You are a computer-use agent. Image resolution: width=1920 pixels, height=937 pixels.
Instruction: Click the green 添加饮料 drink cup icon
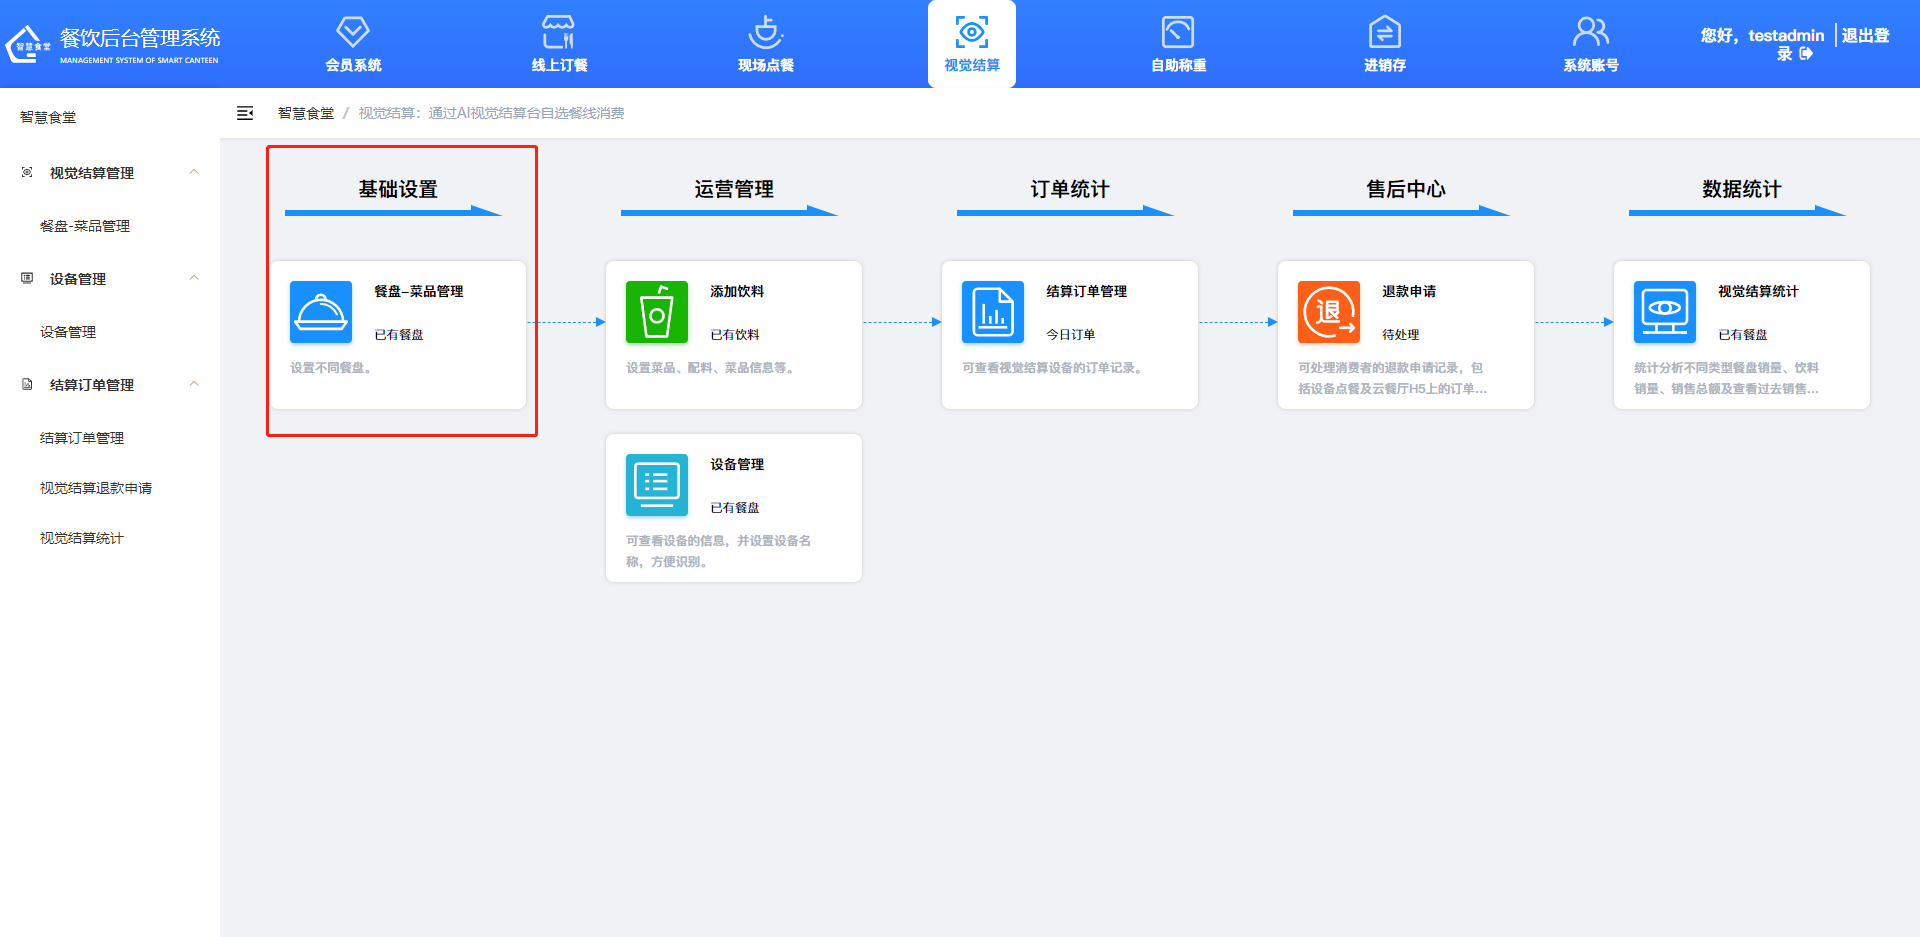(657, 312)
